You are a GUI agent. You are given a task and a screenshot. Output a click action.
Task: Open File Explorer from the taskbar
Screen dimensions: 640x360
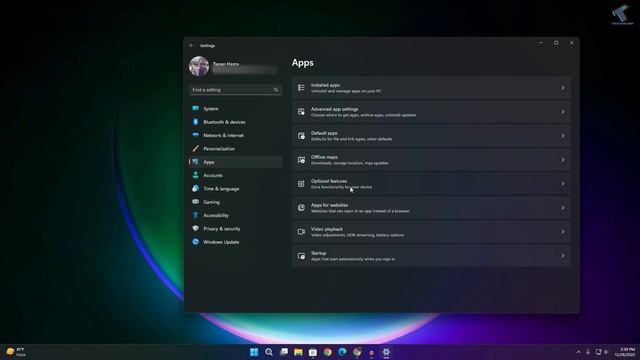[x=298, y=352]
